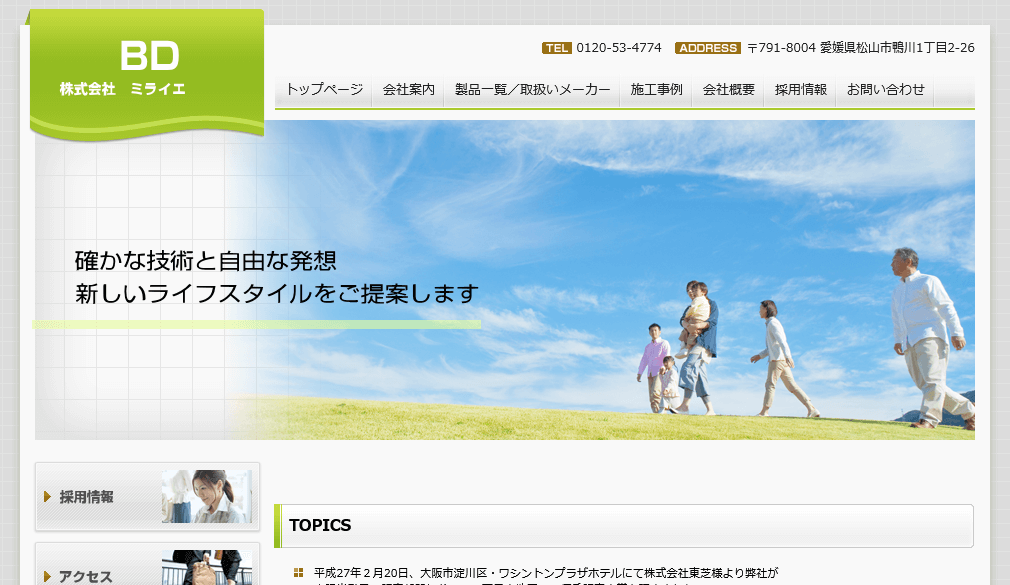This screenshot has width=1010, height=585.
Task: Click the headline 確かな技術と自由な発想
Action: click(x=206, y=261)
